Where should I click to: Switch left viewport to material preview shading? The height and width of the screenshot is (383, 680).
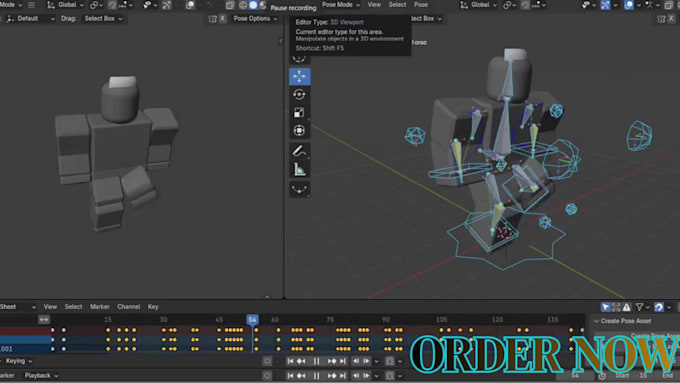click(x=263, y=5)
